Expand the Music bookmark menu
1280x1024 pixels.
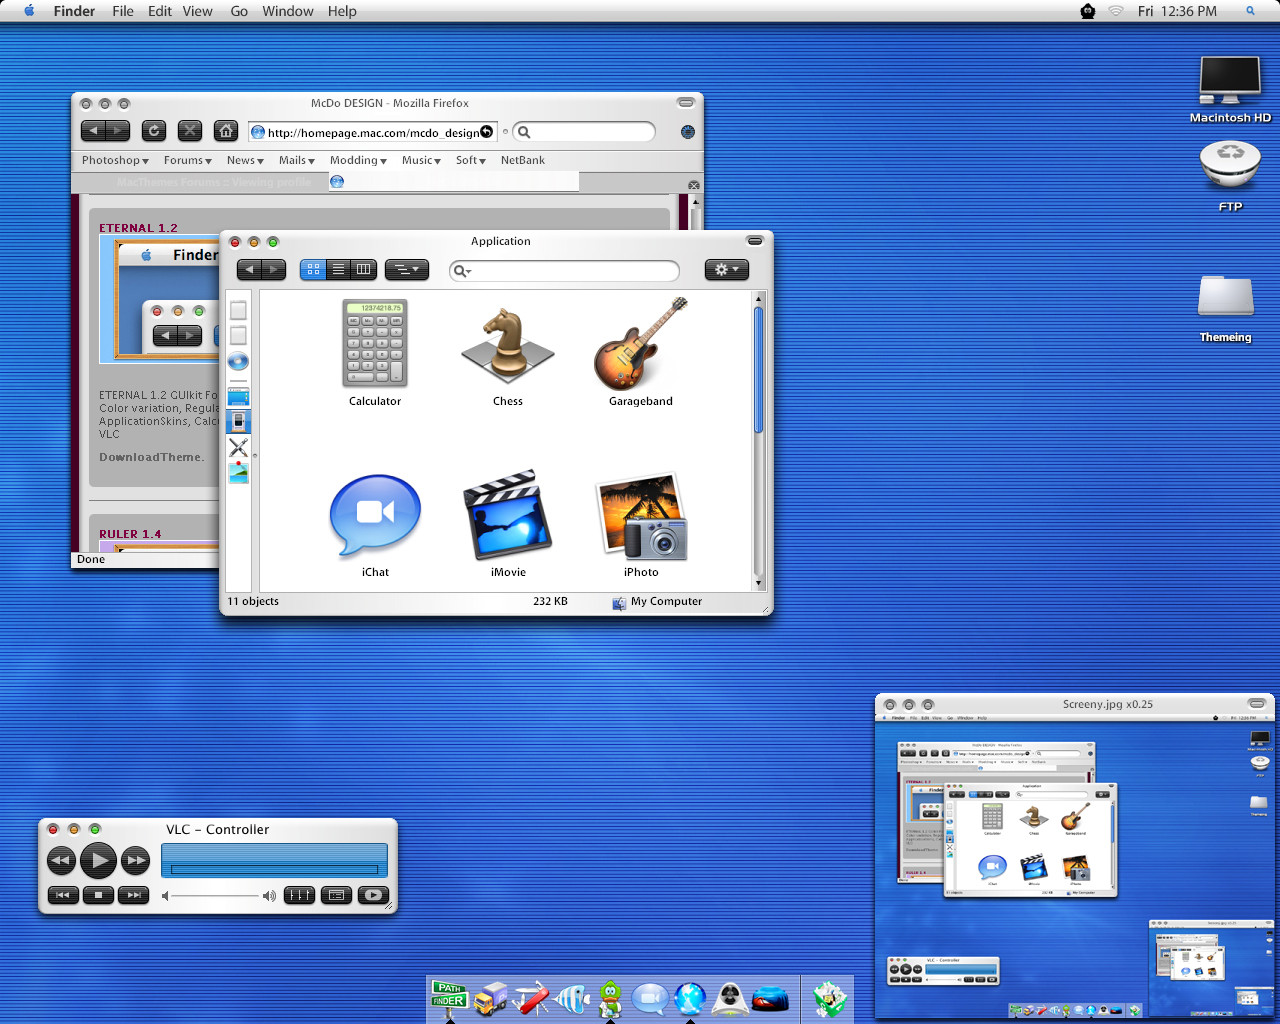[x=421, y=160]
